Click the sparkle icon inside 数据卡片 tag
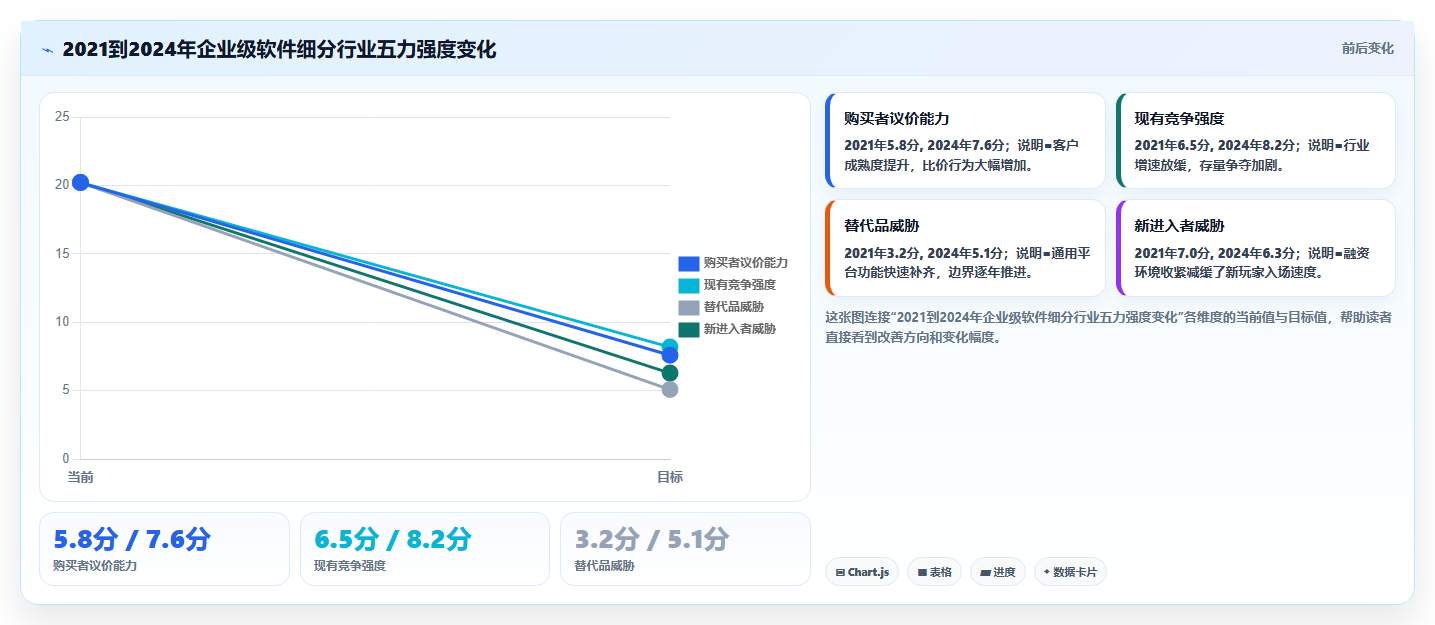Screen dimensions: 1435x625 (x=1047, y=572)
